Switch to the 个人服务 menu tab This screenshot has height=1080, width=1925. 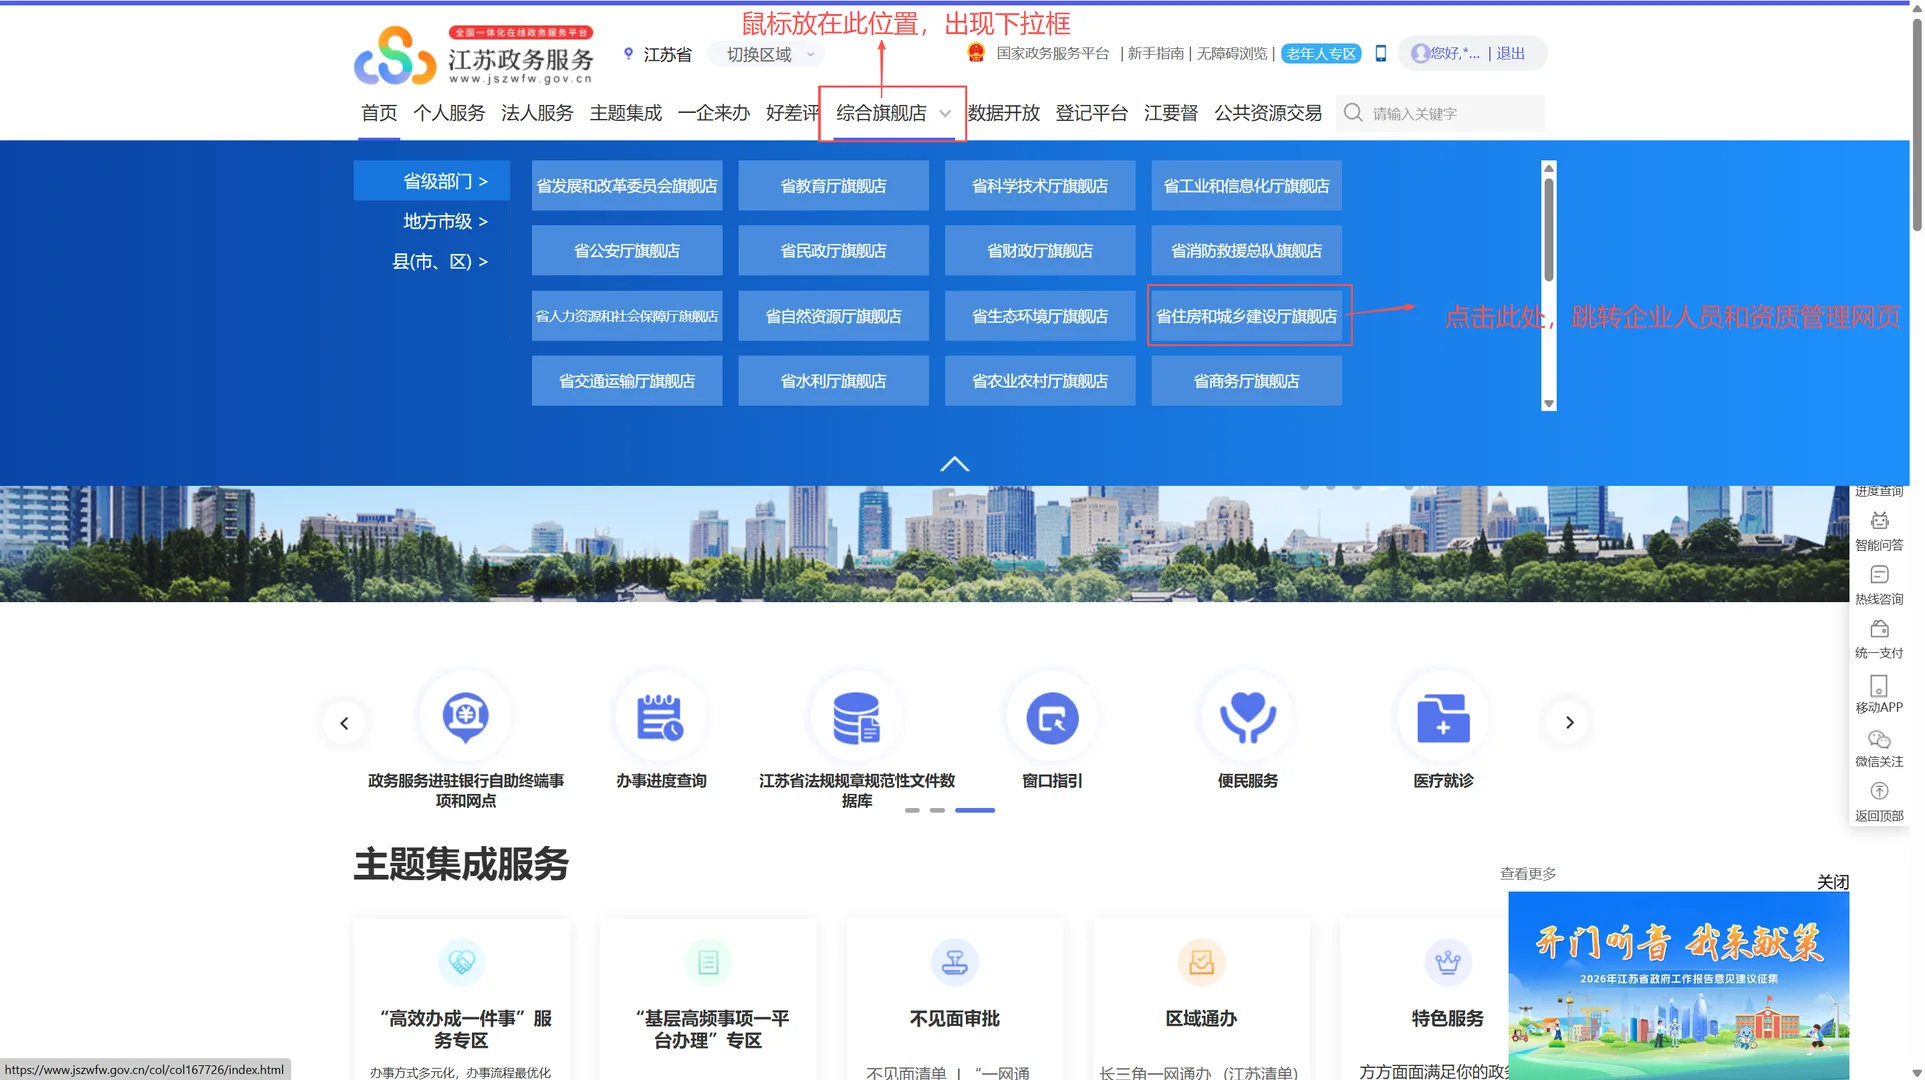449,113
